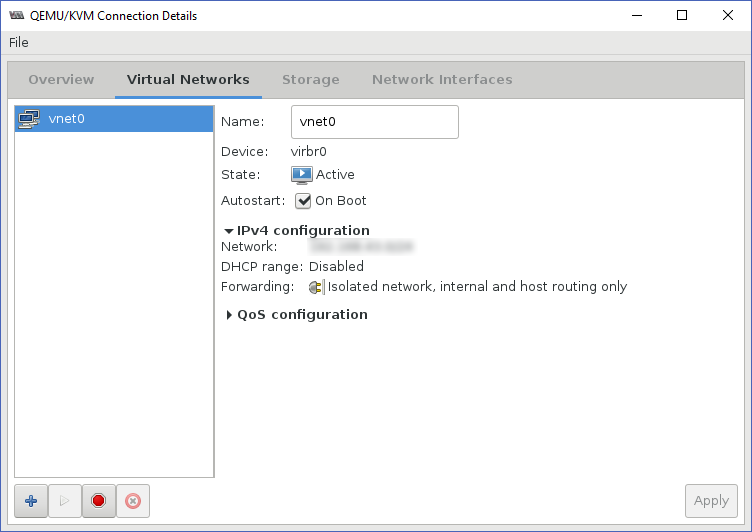
Task: Select the Virtual Networks tab
Action: (188, 80)
